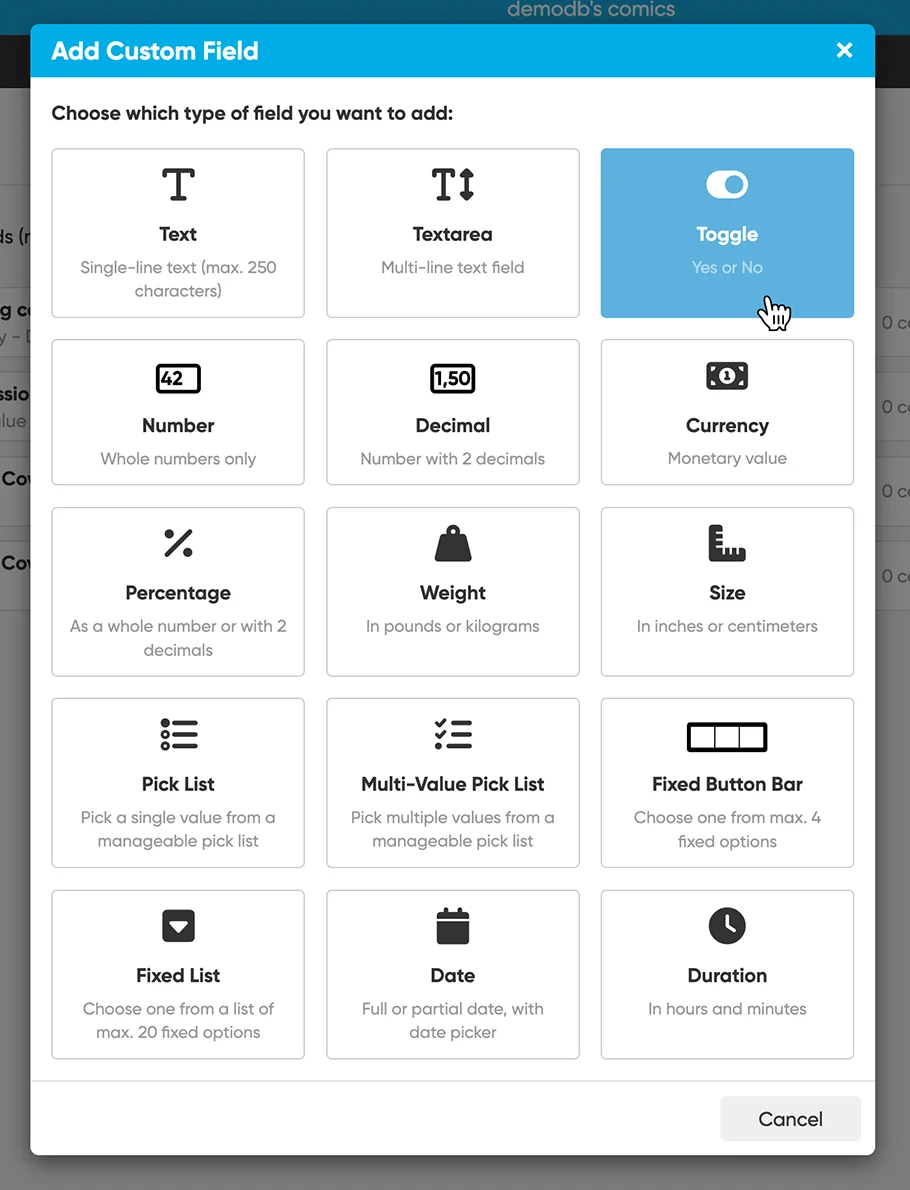Click the Text field type icon

coord(178,185)
